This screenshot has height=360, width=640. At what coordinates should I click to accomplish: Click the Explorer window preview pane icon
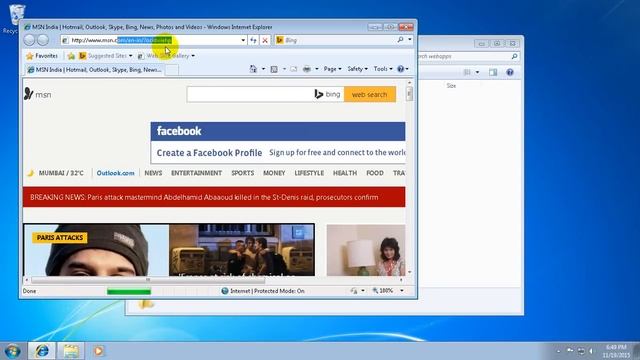click(493, 72)
